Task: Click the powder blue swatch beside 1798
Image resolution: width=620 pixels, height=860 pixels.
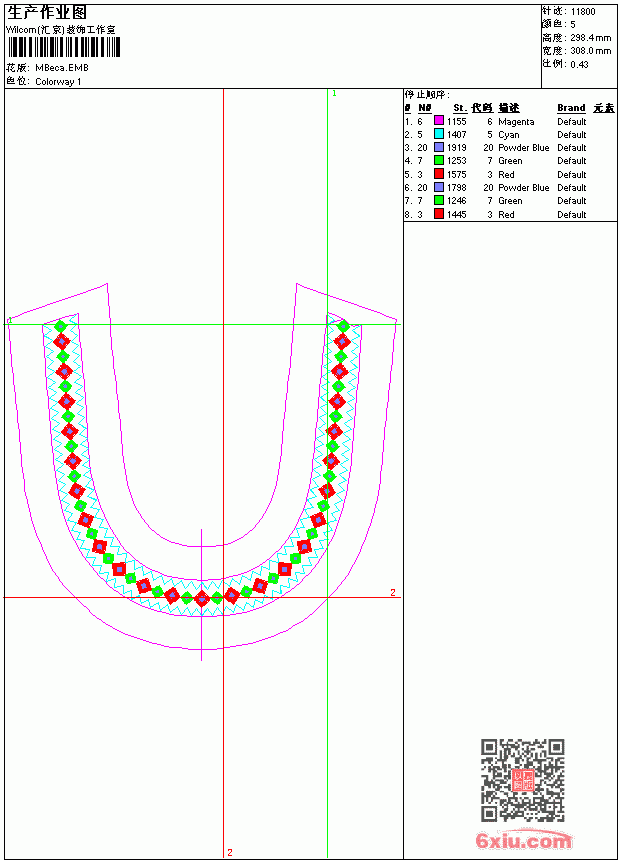Action: pyautogui.click(x=439, y=187)
